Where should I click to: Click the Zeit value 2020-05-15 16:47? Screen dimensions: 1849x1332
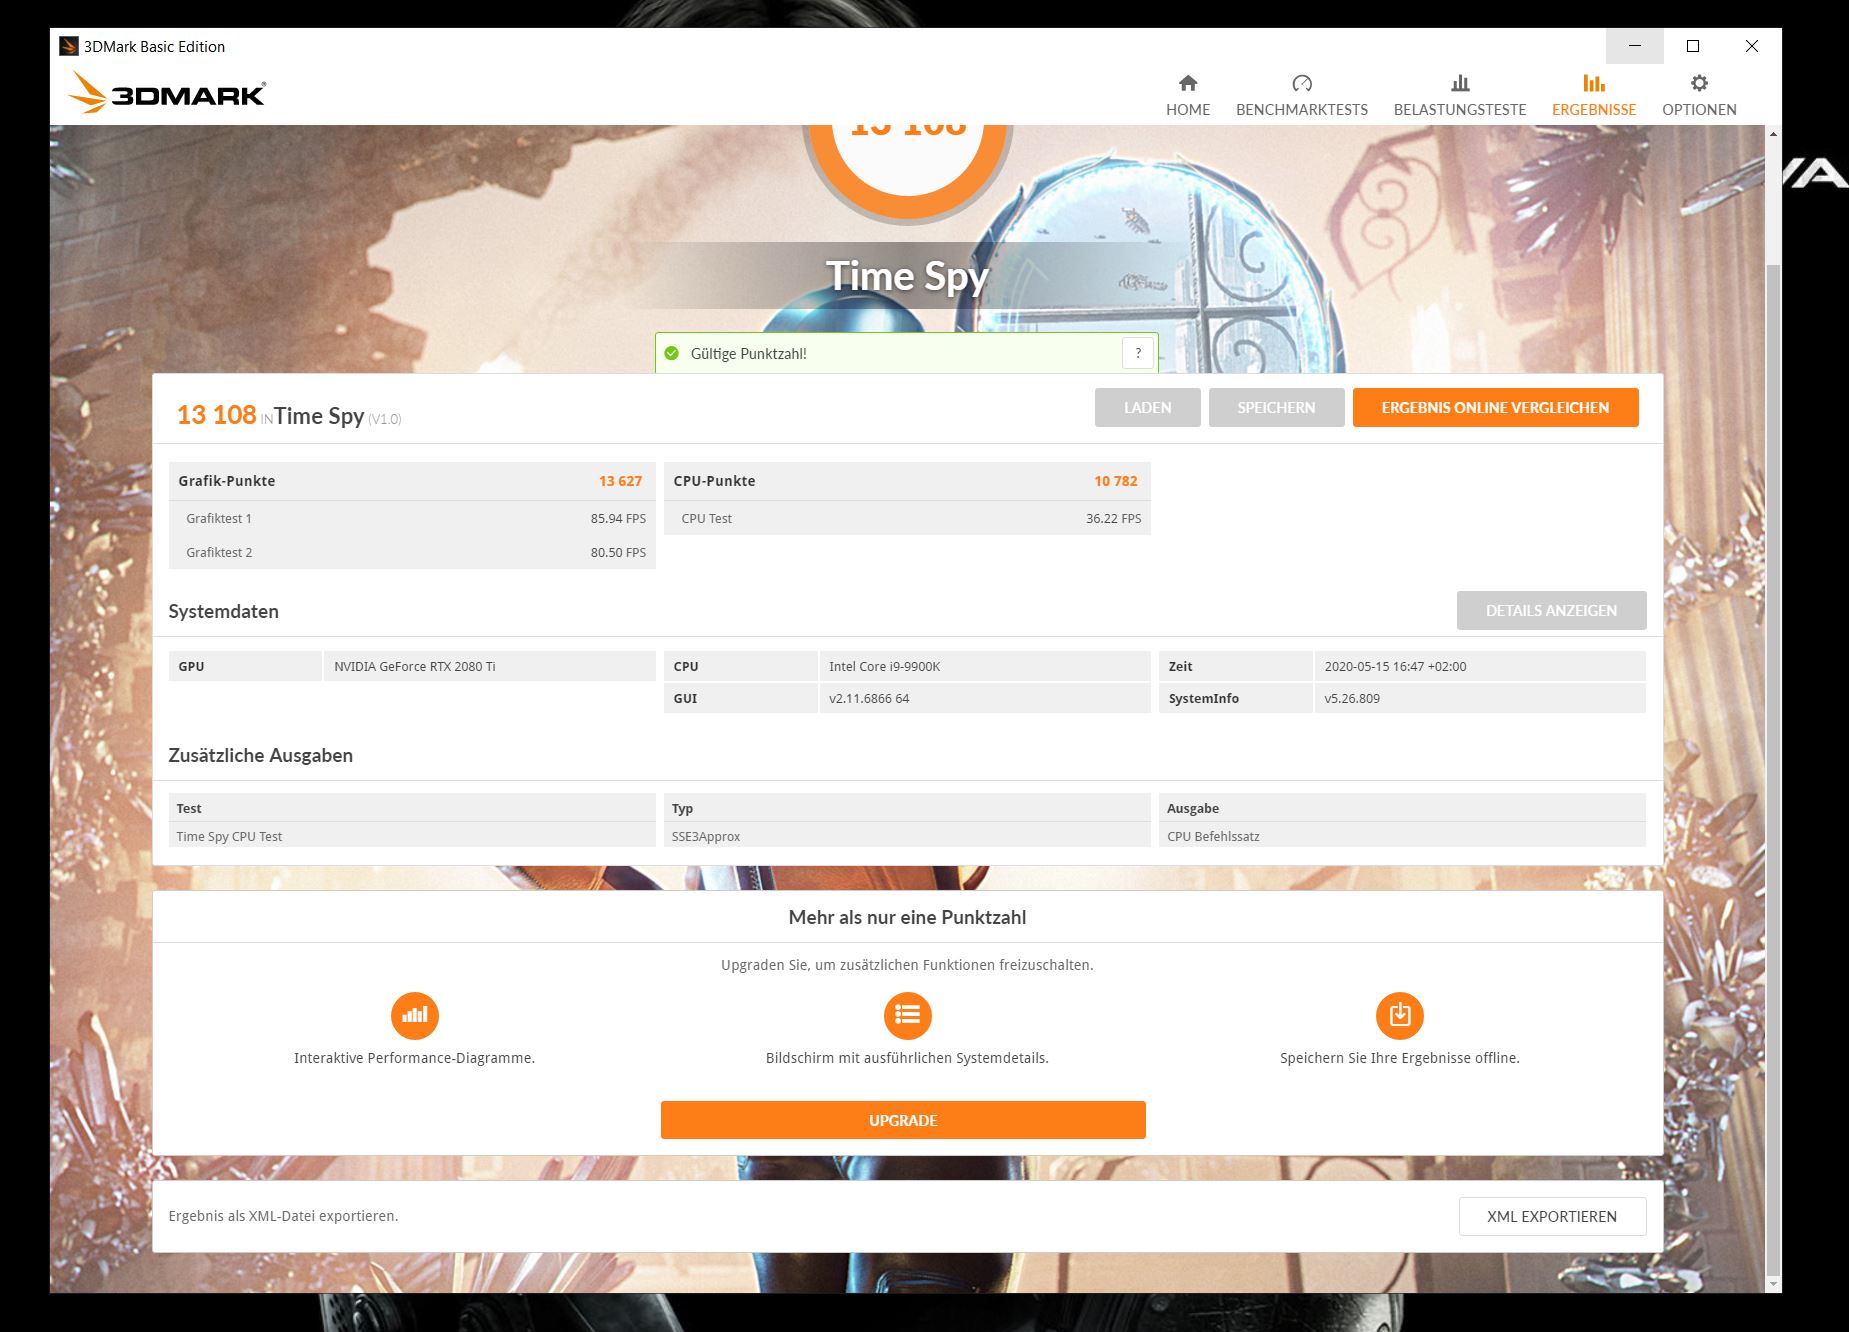pyautogui.click(x=1479, y=666)
